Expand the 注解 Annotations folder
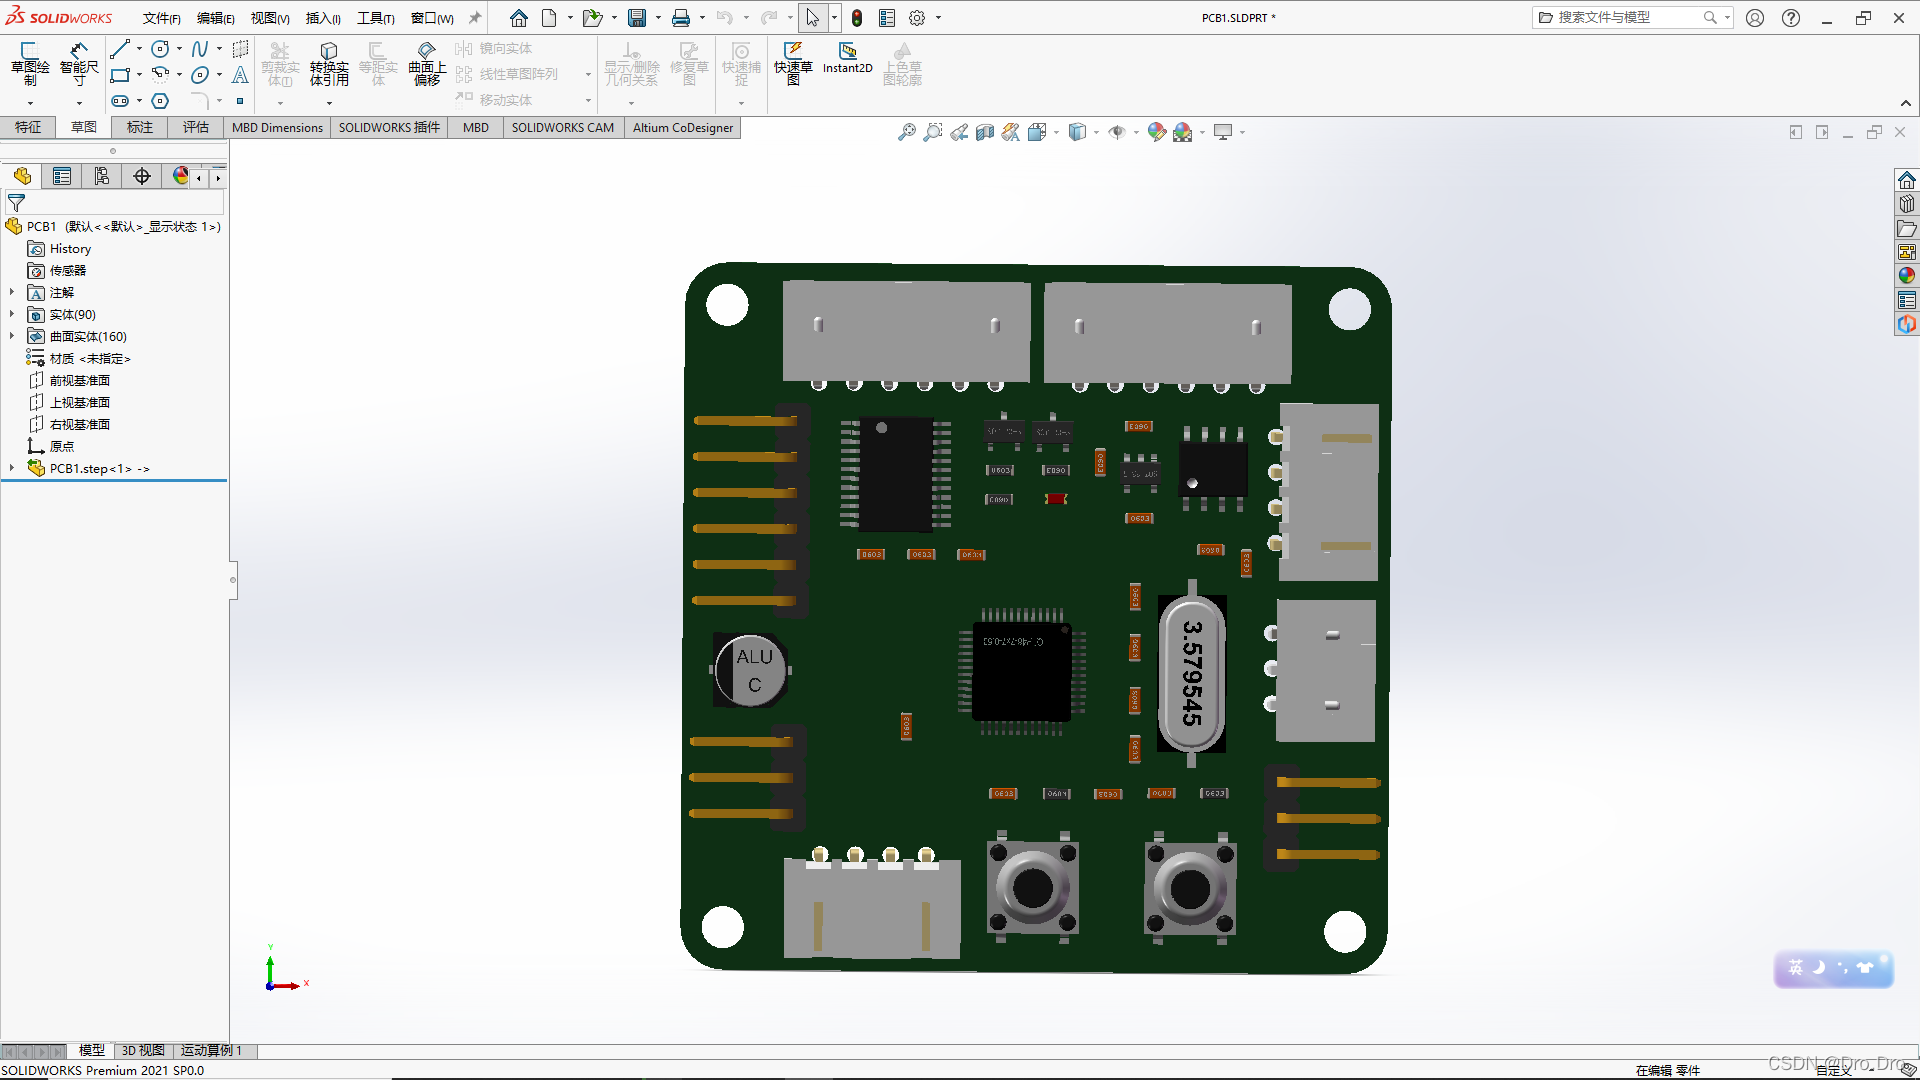This screenshot has width=1920, height=1080. point(12,292)
